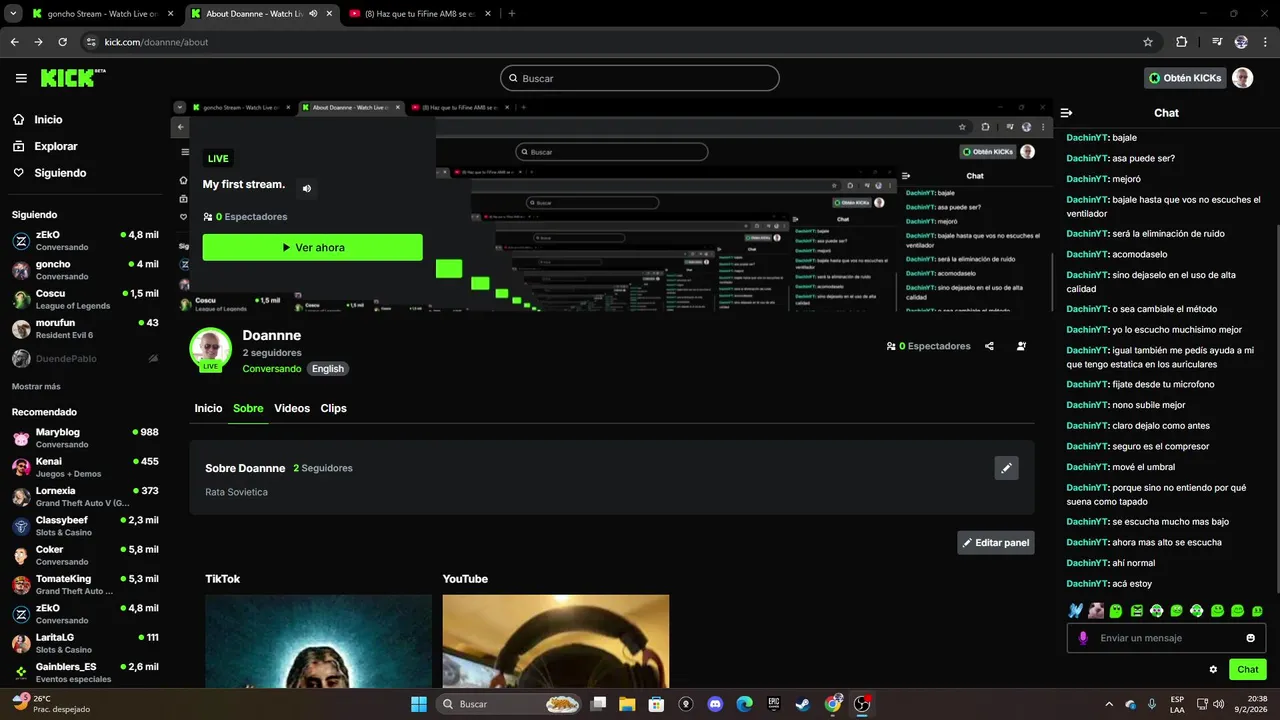Viewport: 1280px width, 720px height.
Task: Collapse the chat panel with arrow icon
Action: (1066, 113)
